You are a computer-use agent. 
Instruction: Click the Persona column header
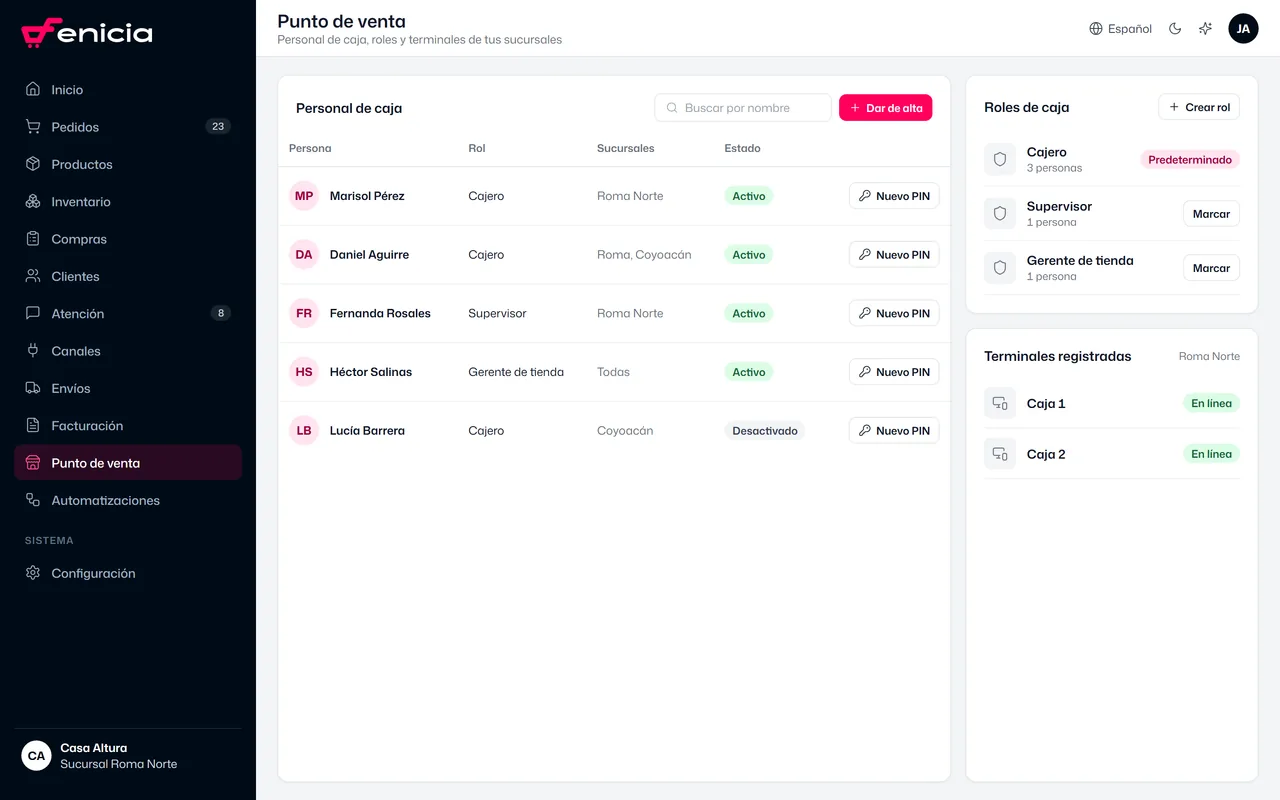(310, 148)
